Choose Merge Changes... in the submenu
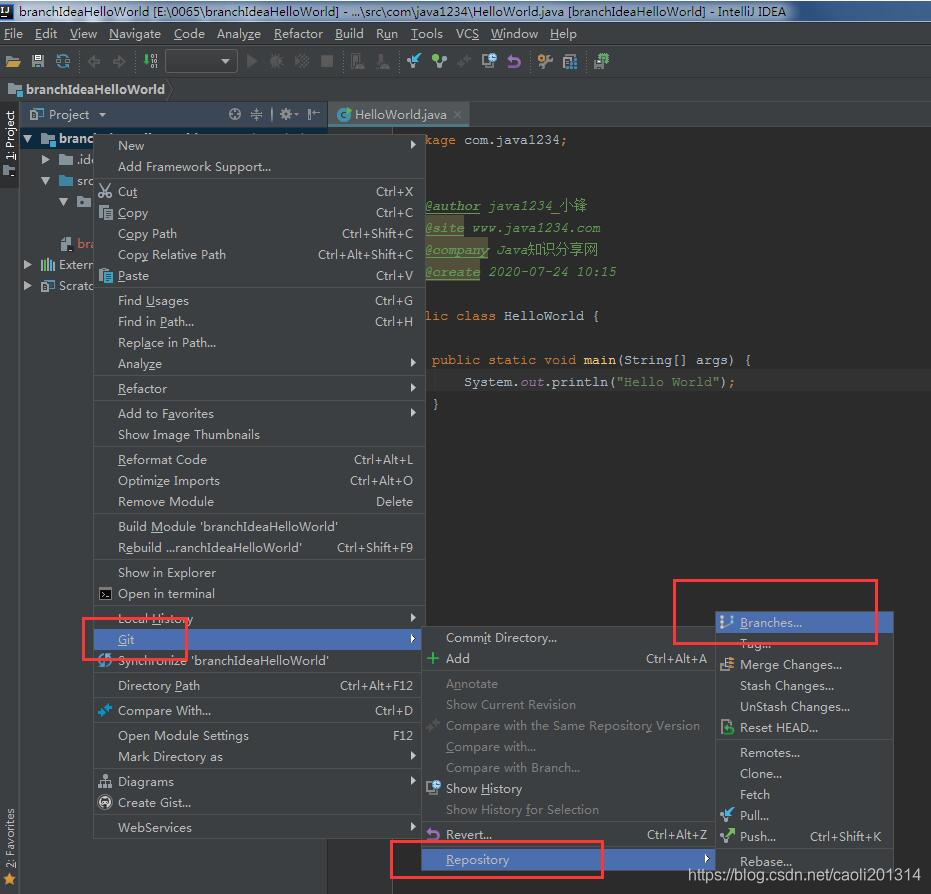The image size is (931, 894). [805, 665]
